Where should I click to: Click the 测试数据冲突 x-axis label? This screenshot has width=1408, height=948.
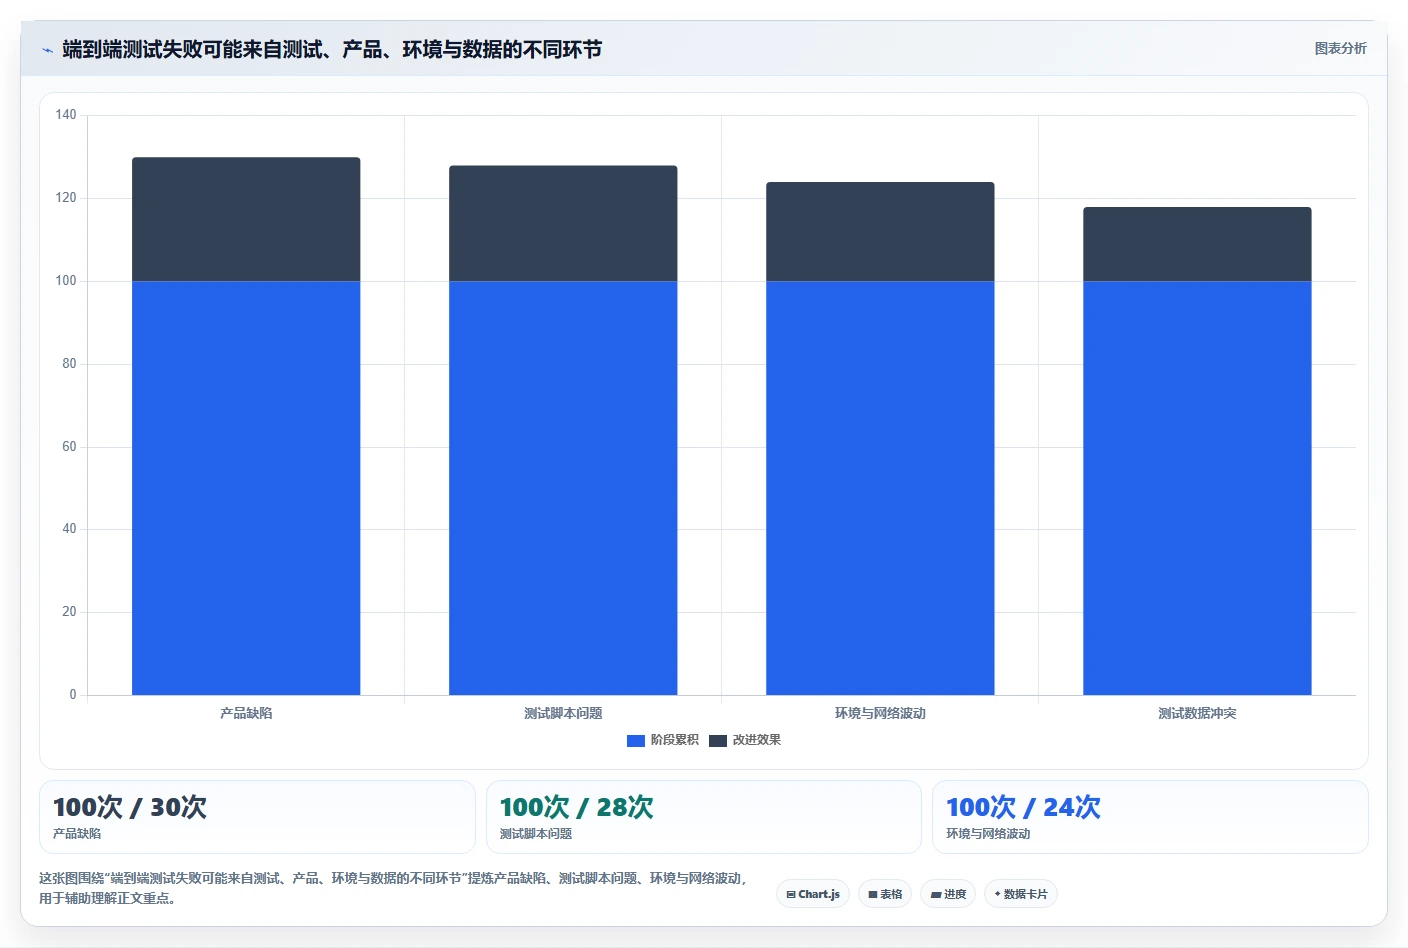(x=1197, y=713)
